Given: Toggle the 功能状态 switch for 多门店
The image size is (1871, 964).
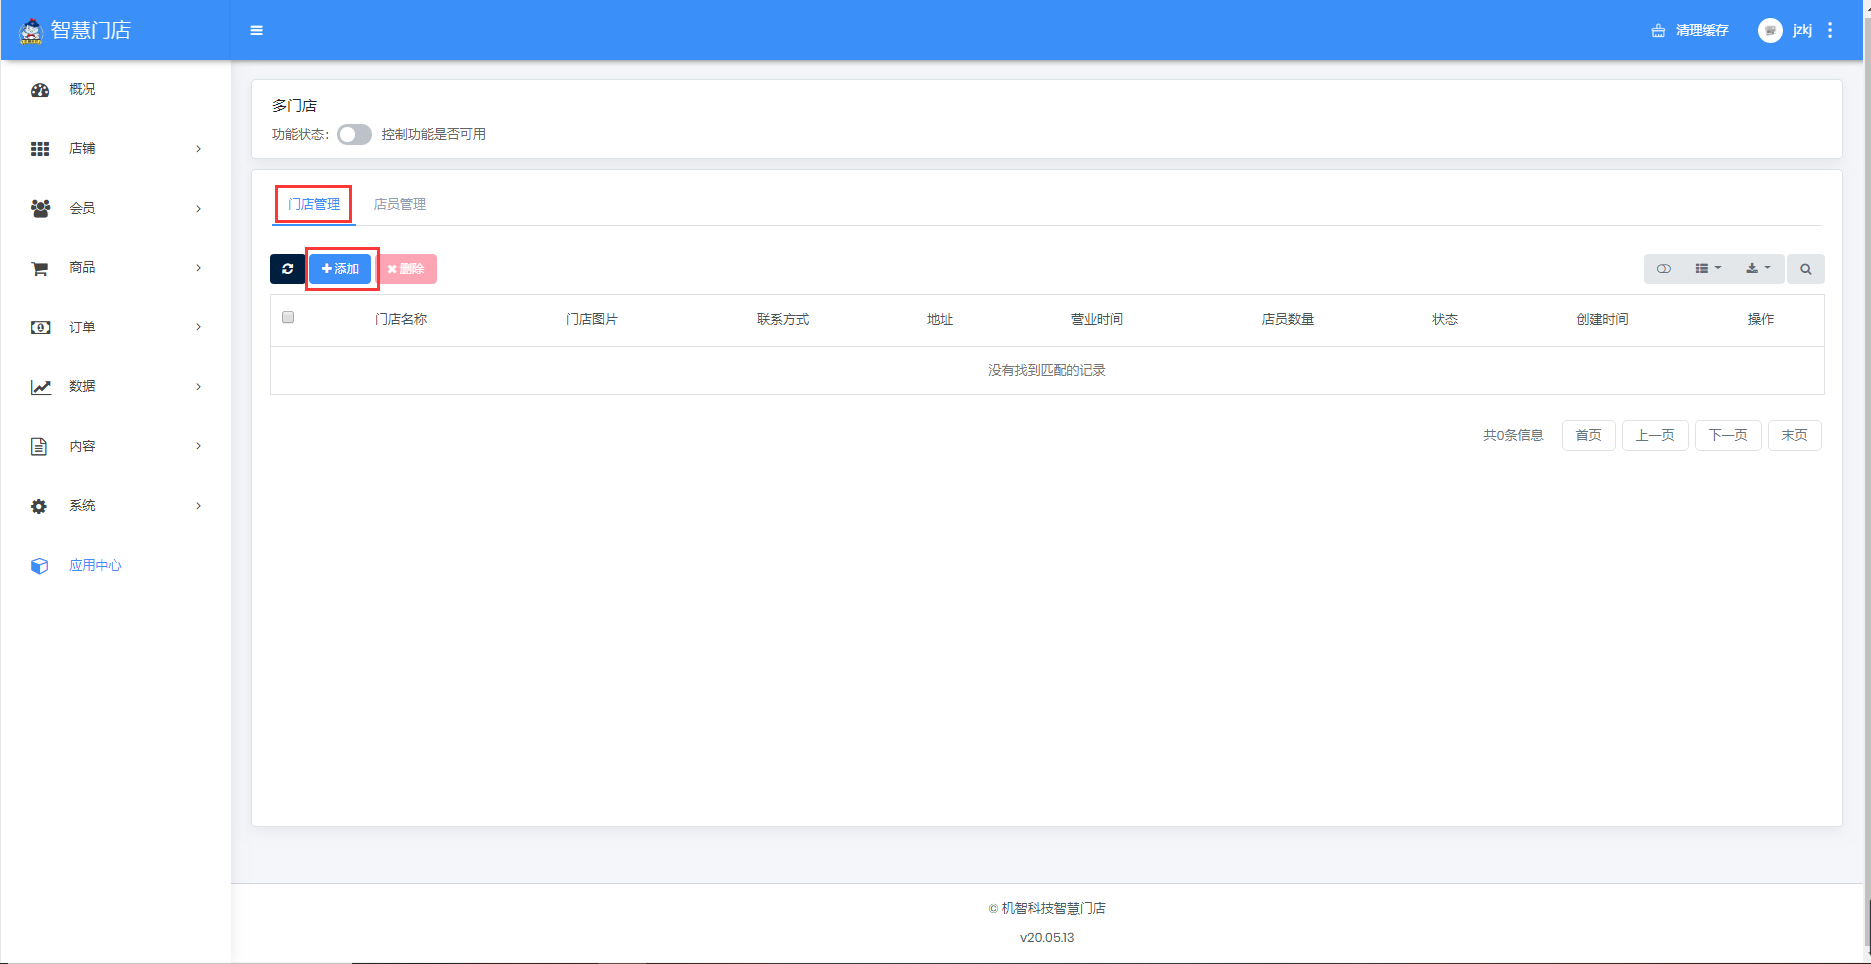Looking at the screenshot, I should coord(354,134).
